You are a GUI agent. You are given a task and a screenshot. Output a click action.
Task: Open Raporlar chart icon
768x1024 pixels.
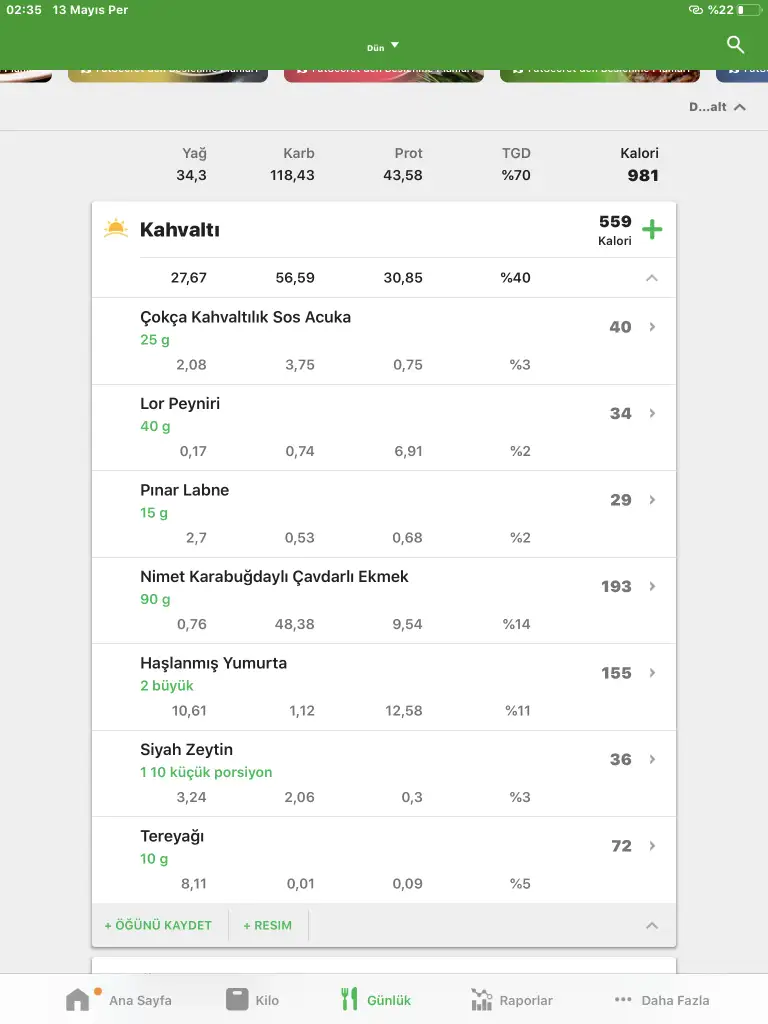coord(482,999)
